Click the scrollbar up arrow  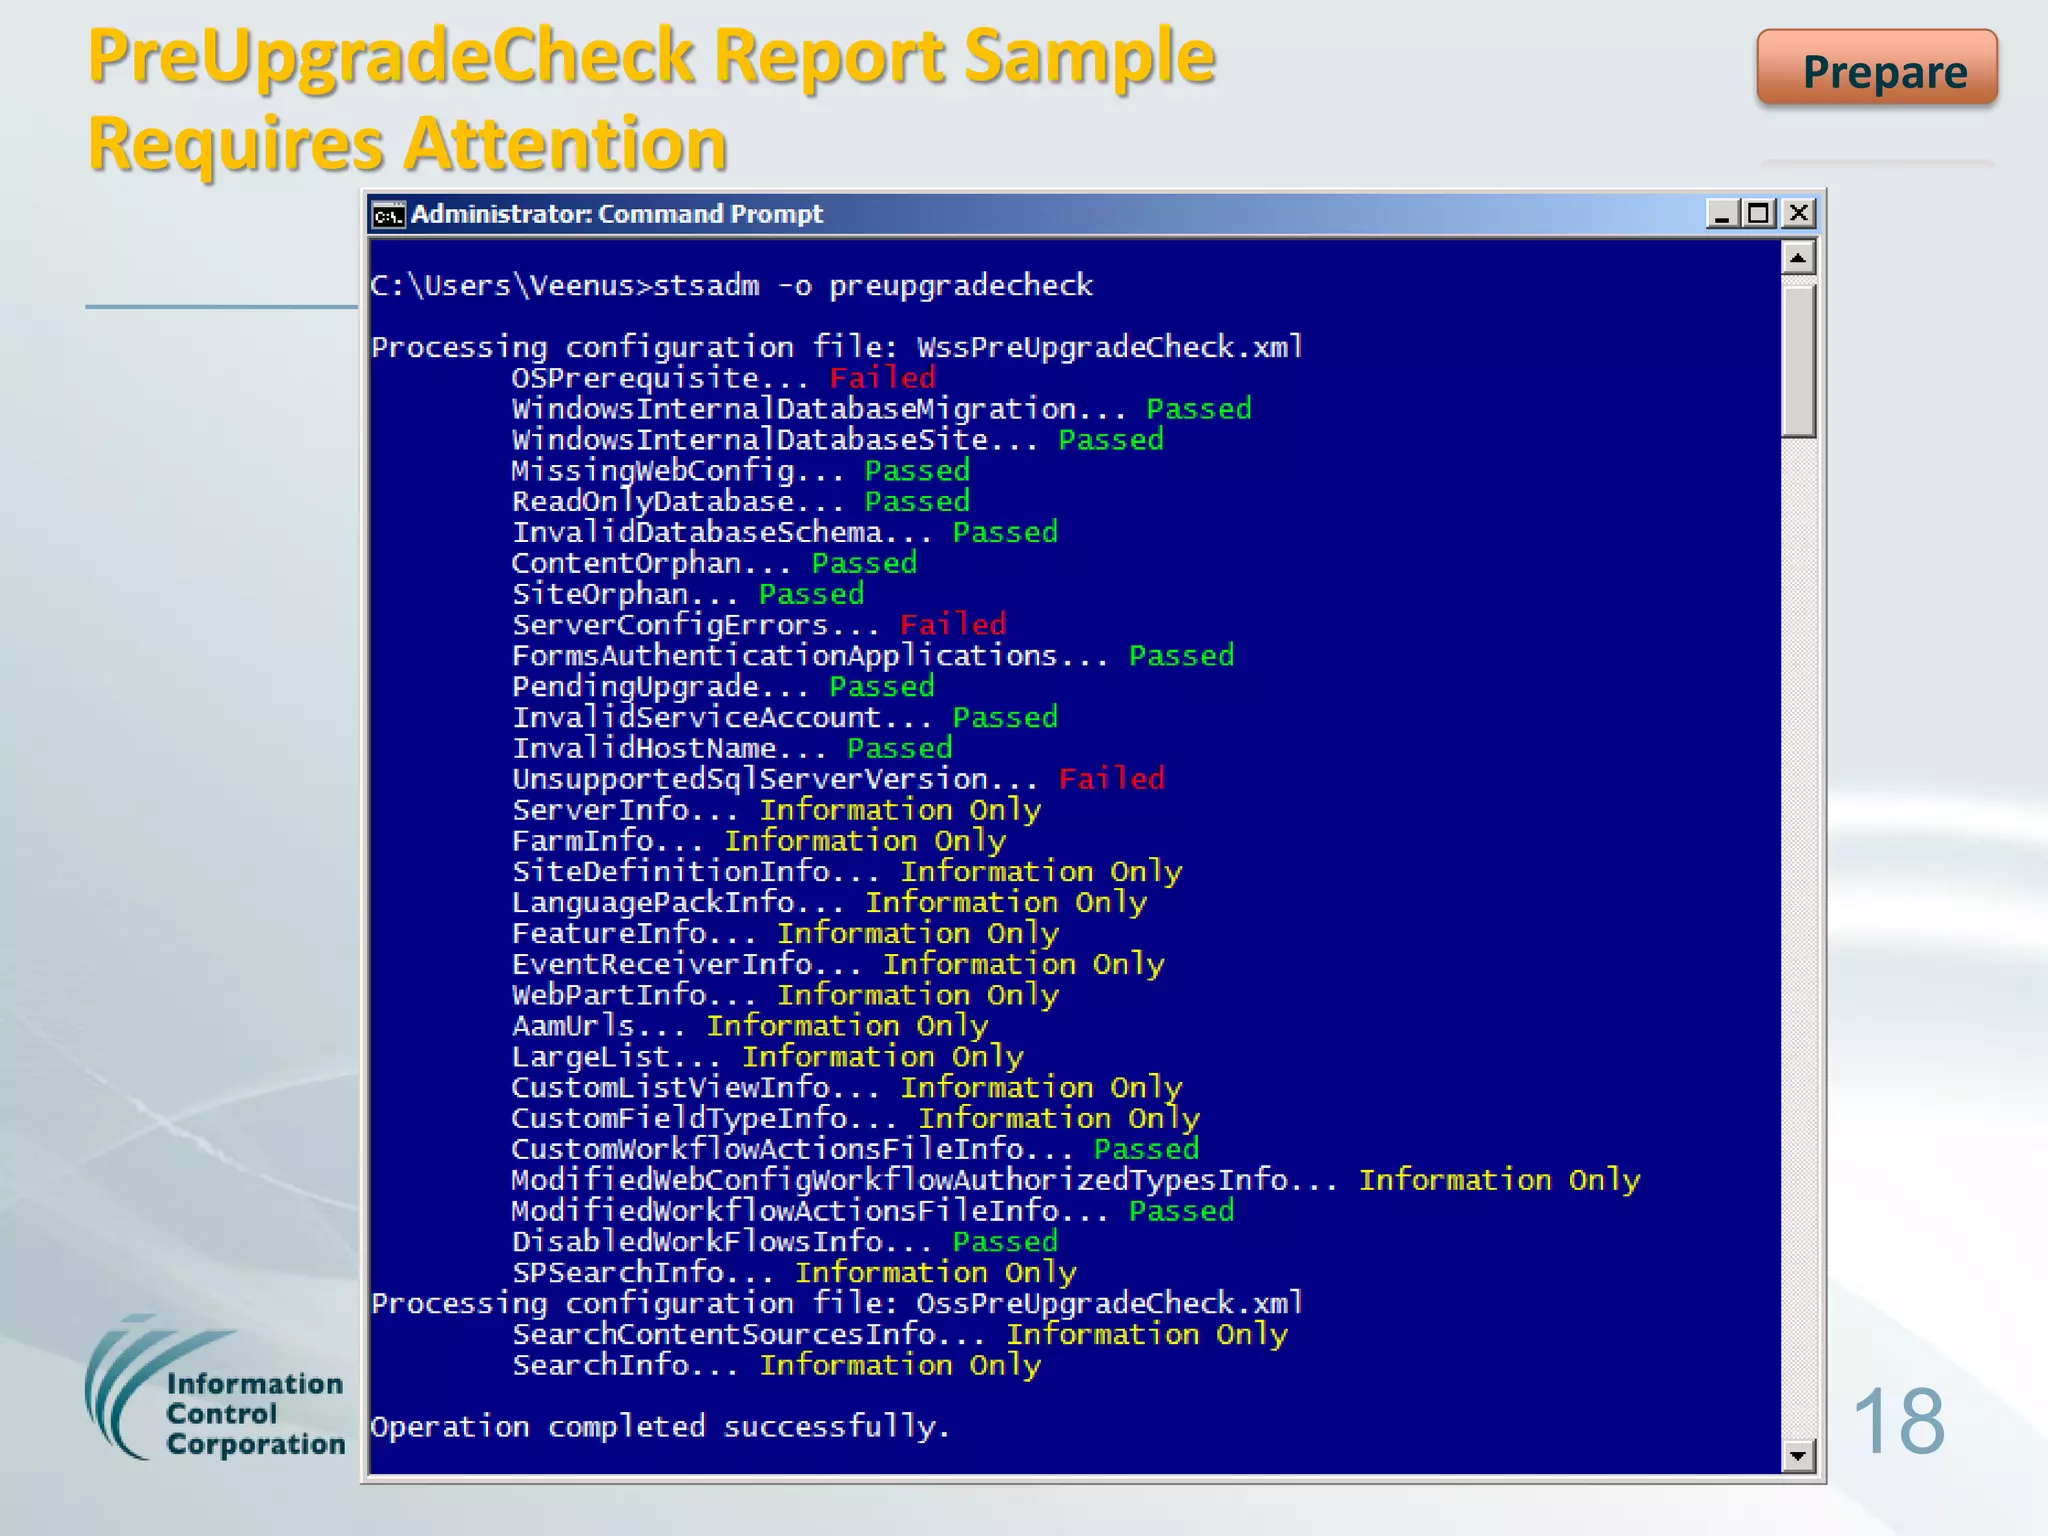(x=1798, y=258)
